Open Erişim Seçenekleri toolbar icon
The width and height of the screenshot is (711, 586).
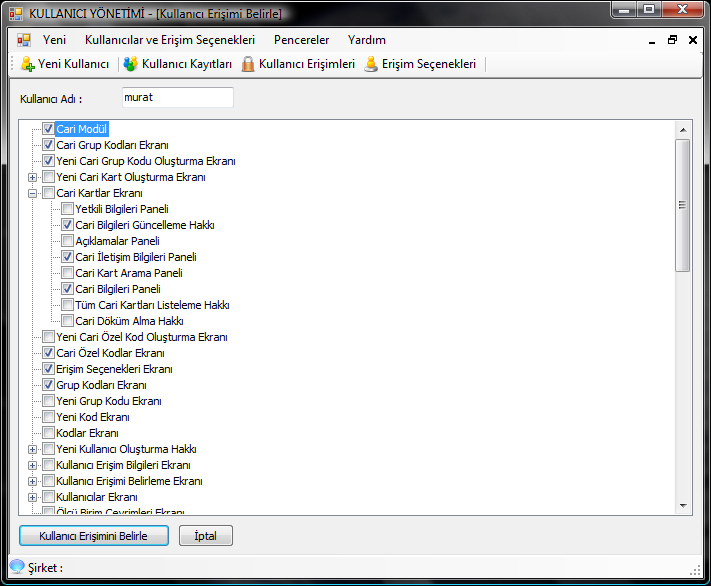[x=371, y=64]
